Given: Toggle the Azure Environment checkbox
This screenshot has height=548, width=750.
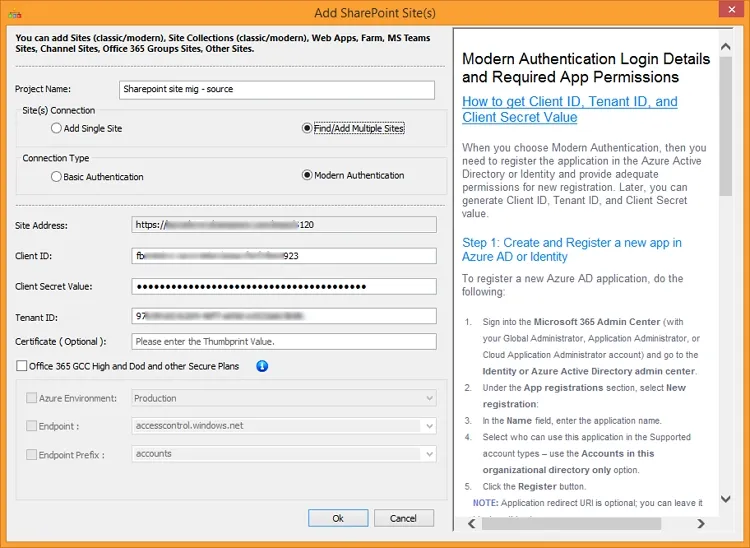Looking at the screenshot, I should 32,398.
